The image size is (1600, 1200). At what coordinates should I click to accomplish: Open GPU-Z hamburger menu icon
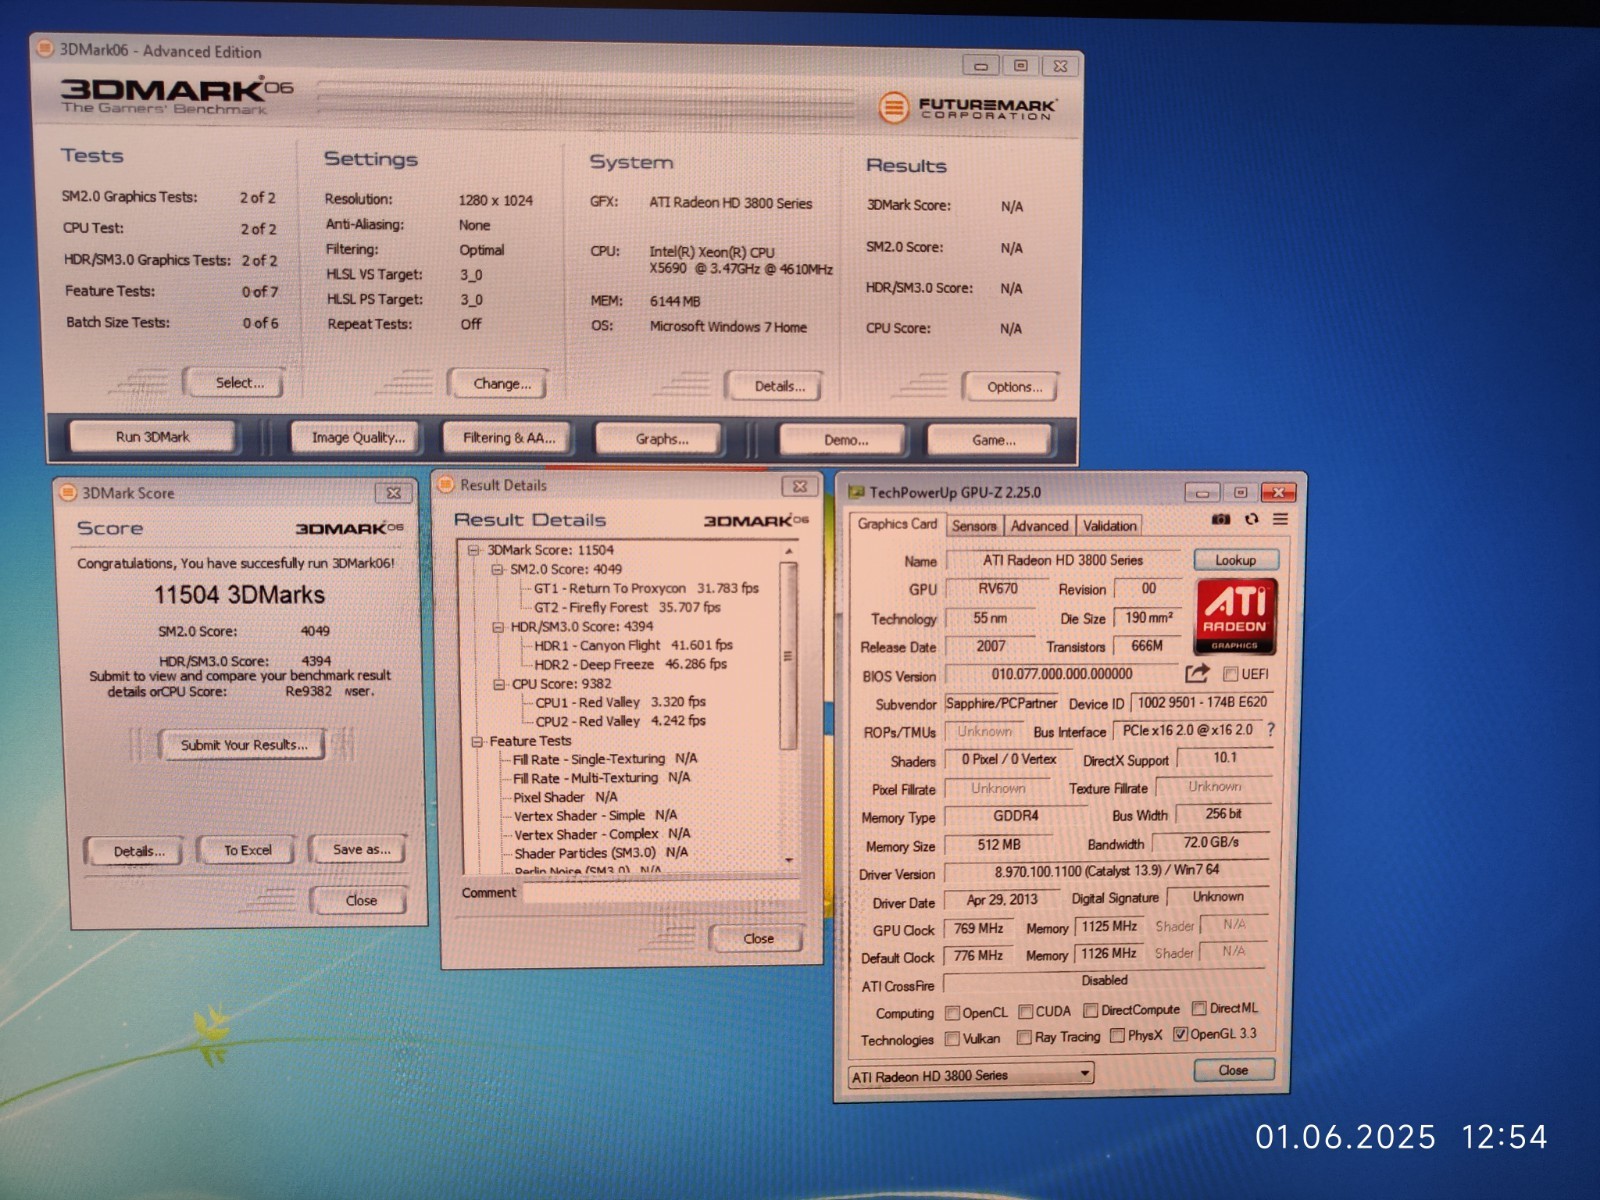[x=1280, y=519]
